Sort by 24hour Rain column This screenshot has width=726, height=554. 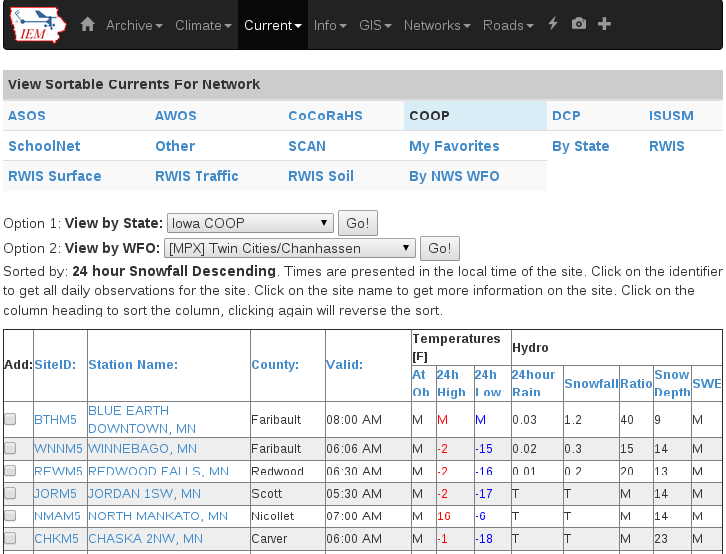[x=533, y=383]
